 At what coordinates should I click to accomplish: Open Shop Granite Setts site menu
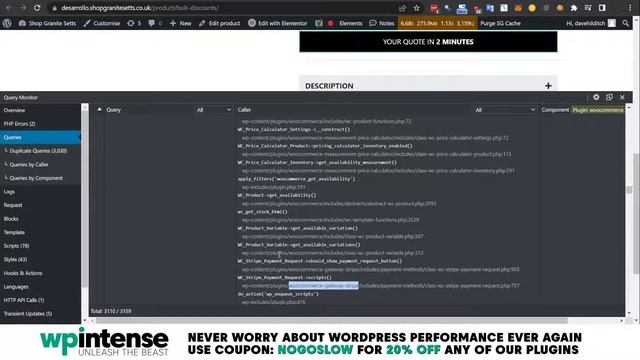click(47, 23)
